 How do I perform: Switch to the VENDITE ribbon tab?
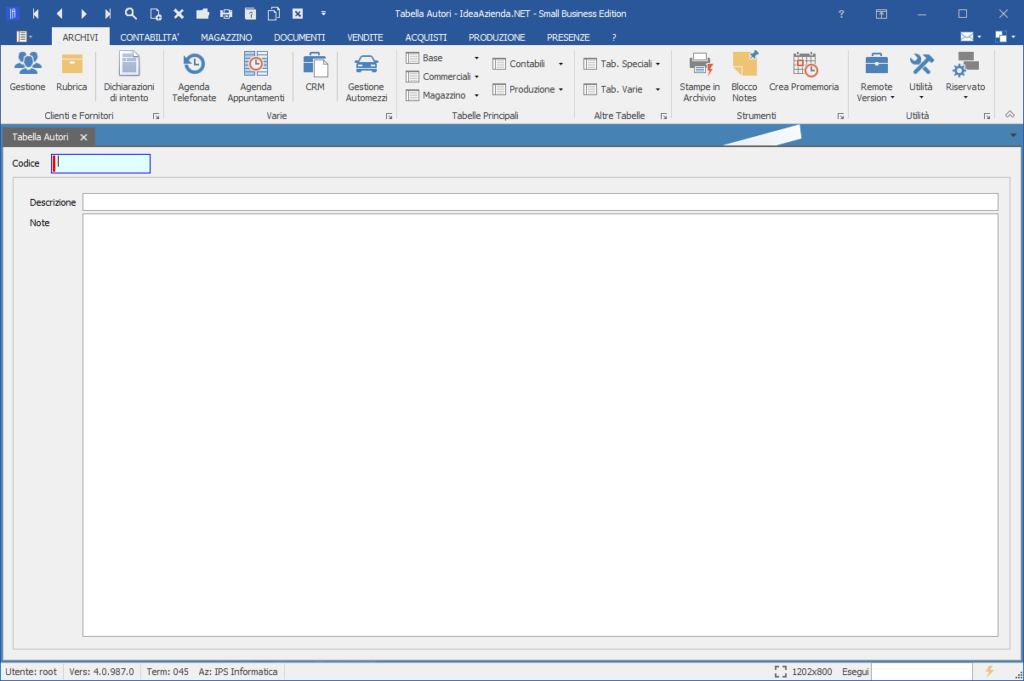tap(365, 37)
